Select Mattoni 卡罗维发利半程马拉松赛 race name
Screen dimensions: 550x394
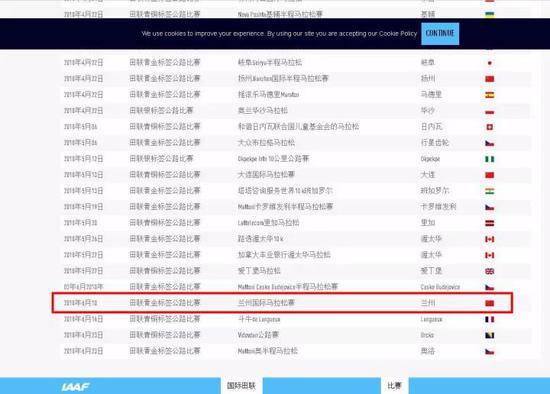286,207
